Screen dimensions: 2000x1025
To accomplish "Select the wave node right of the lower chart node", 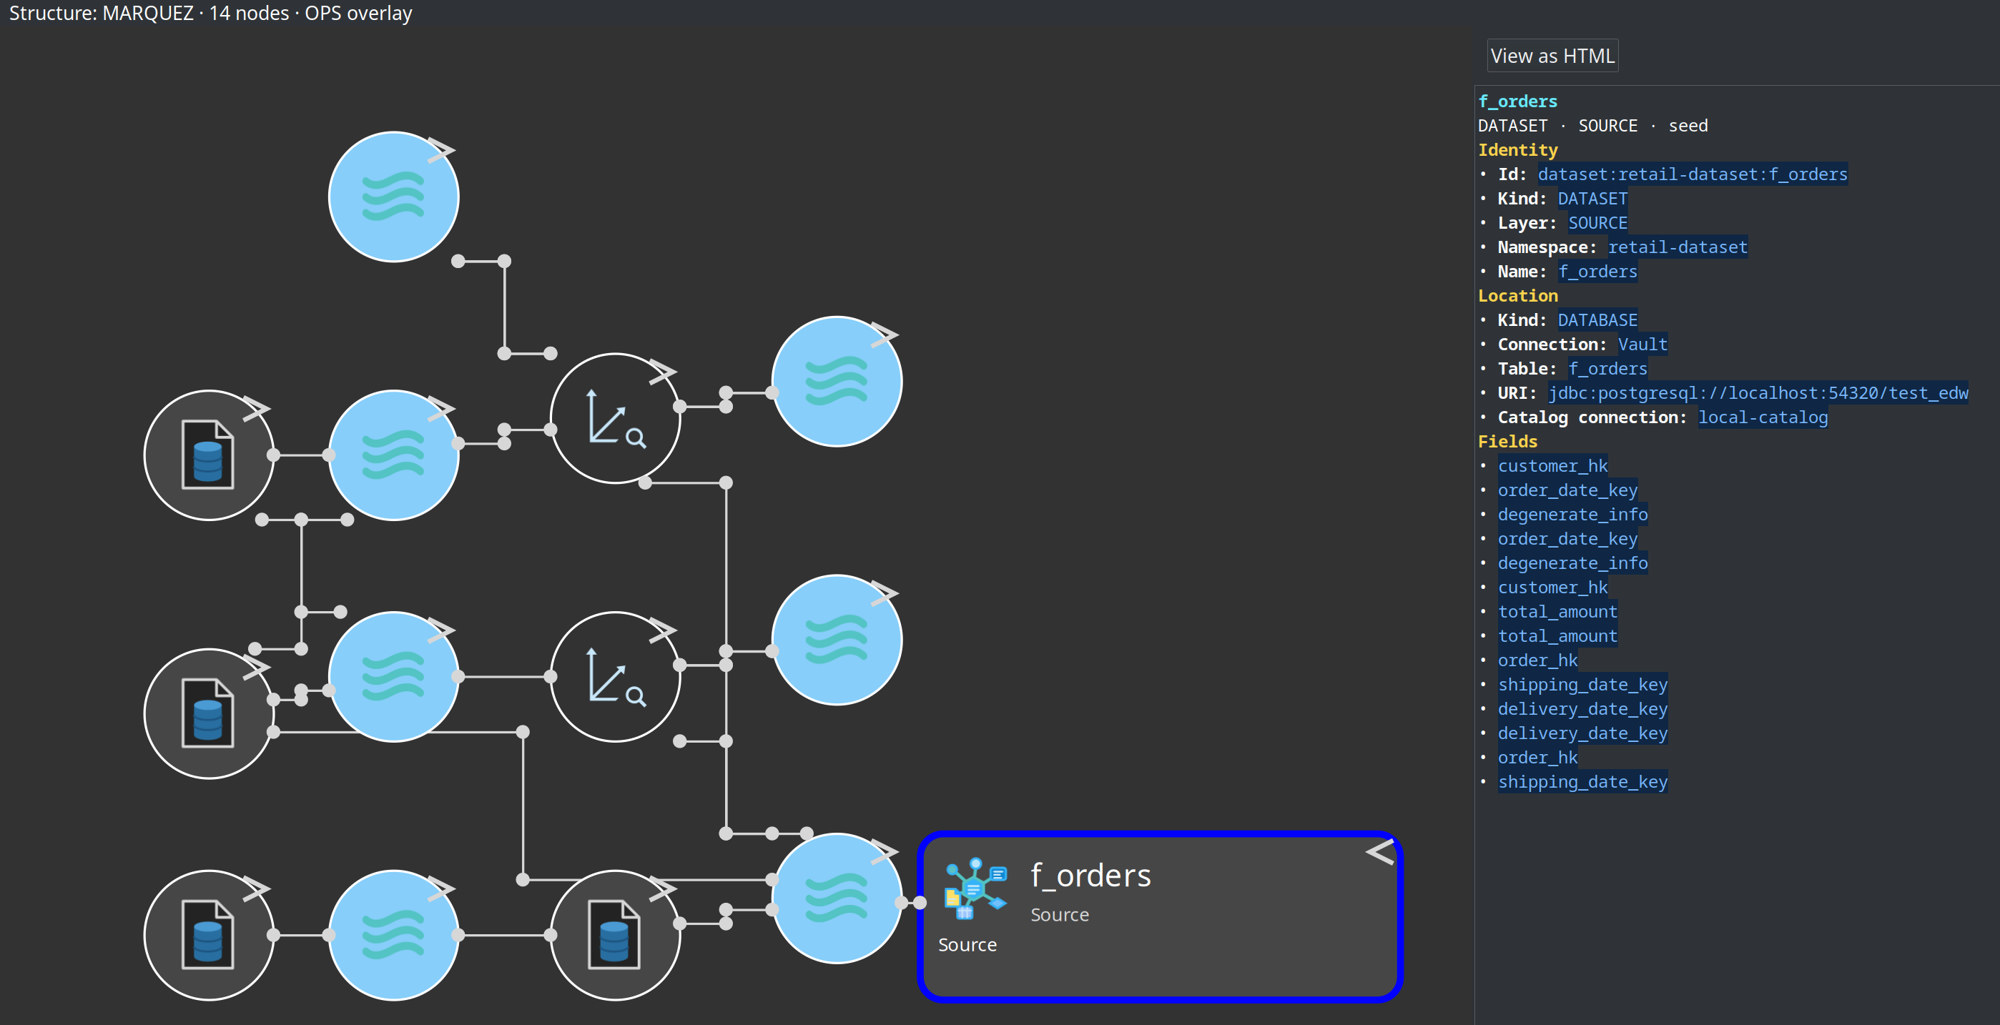I will 837,640.
